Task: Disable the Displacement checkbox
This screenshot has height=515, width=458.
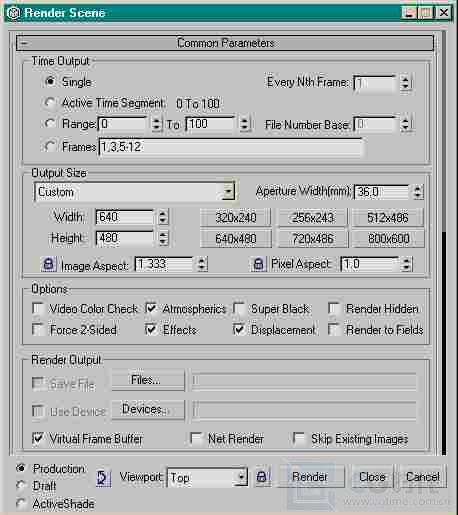Action: click(239, 329)
